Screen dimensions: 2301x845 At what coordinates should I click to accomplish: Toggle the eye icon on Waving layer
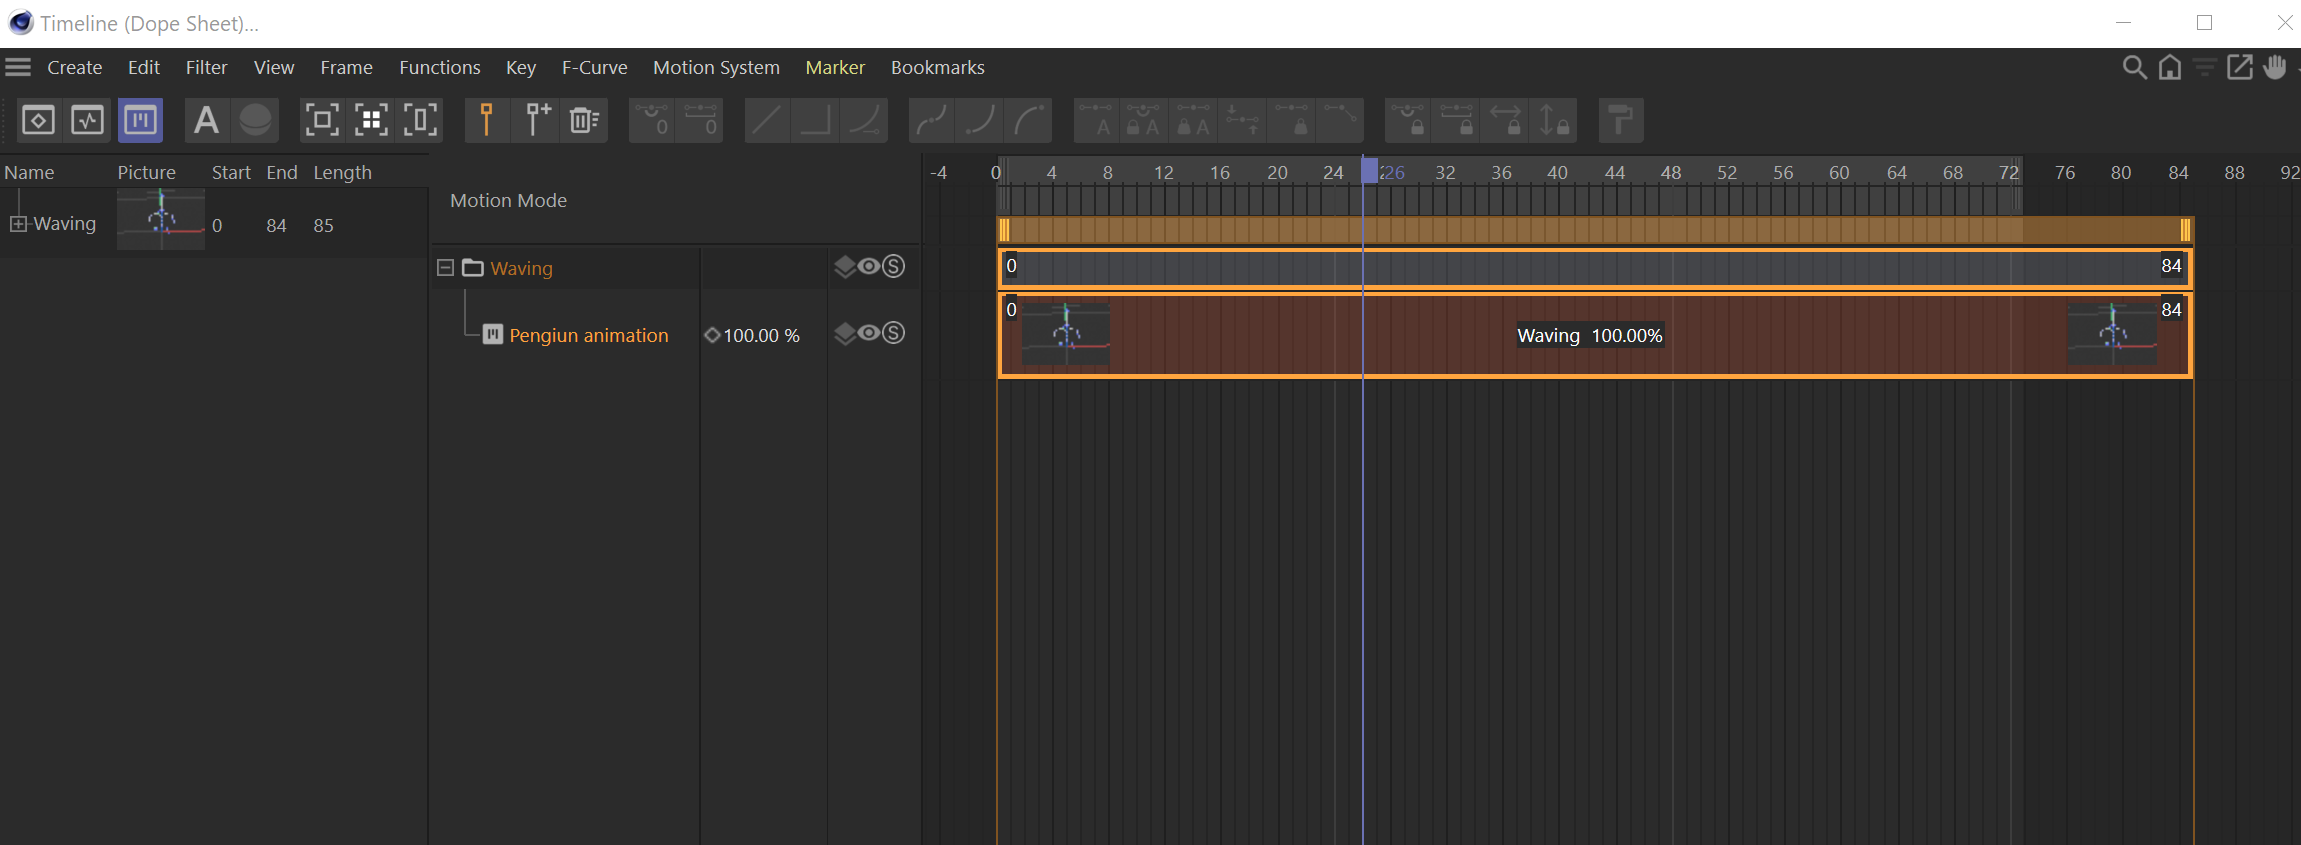pos(869,266)
